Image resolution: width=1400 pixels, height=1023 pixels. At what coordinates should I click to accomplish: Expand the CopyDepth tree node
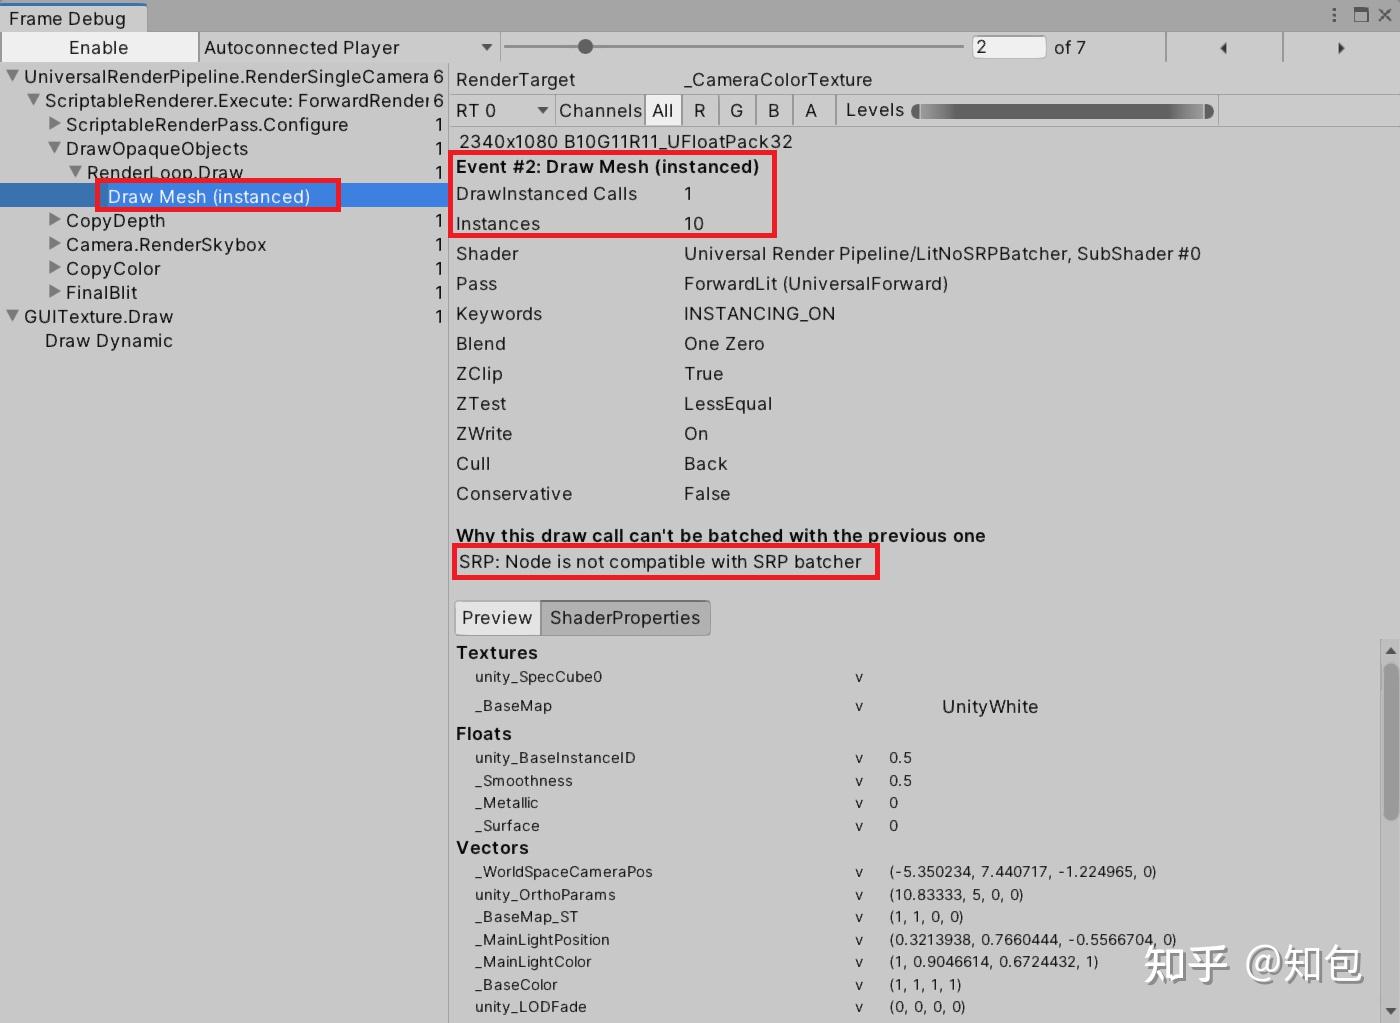coord(52,220)
